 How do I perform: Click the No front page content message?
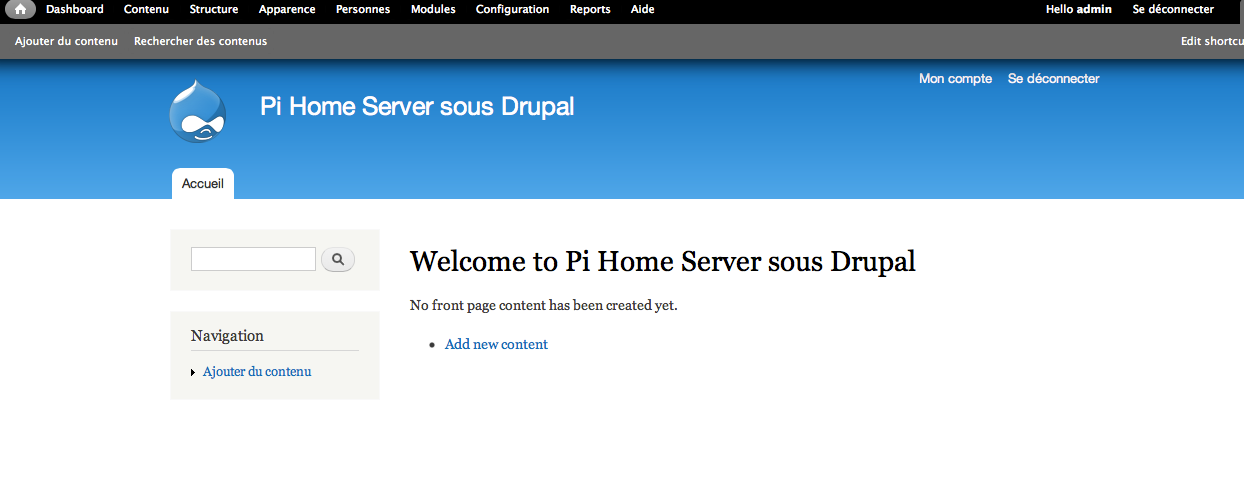(x=544, y=305)
